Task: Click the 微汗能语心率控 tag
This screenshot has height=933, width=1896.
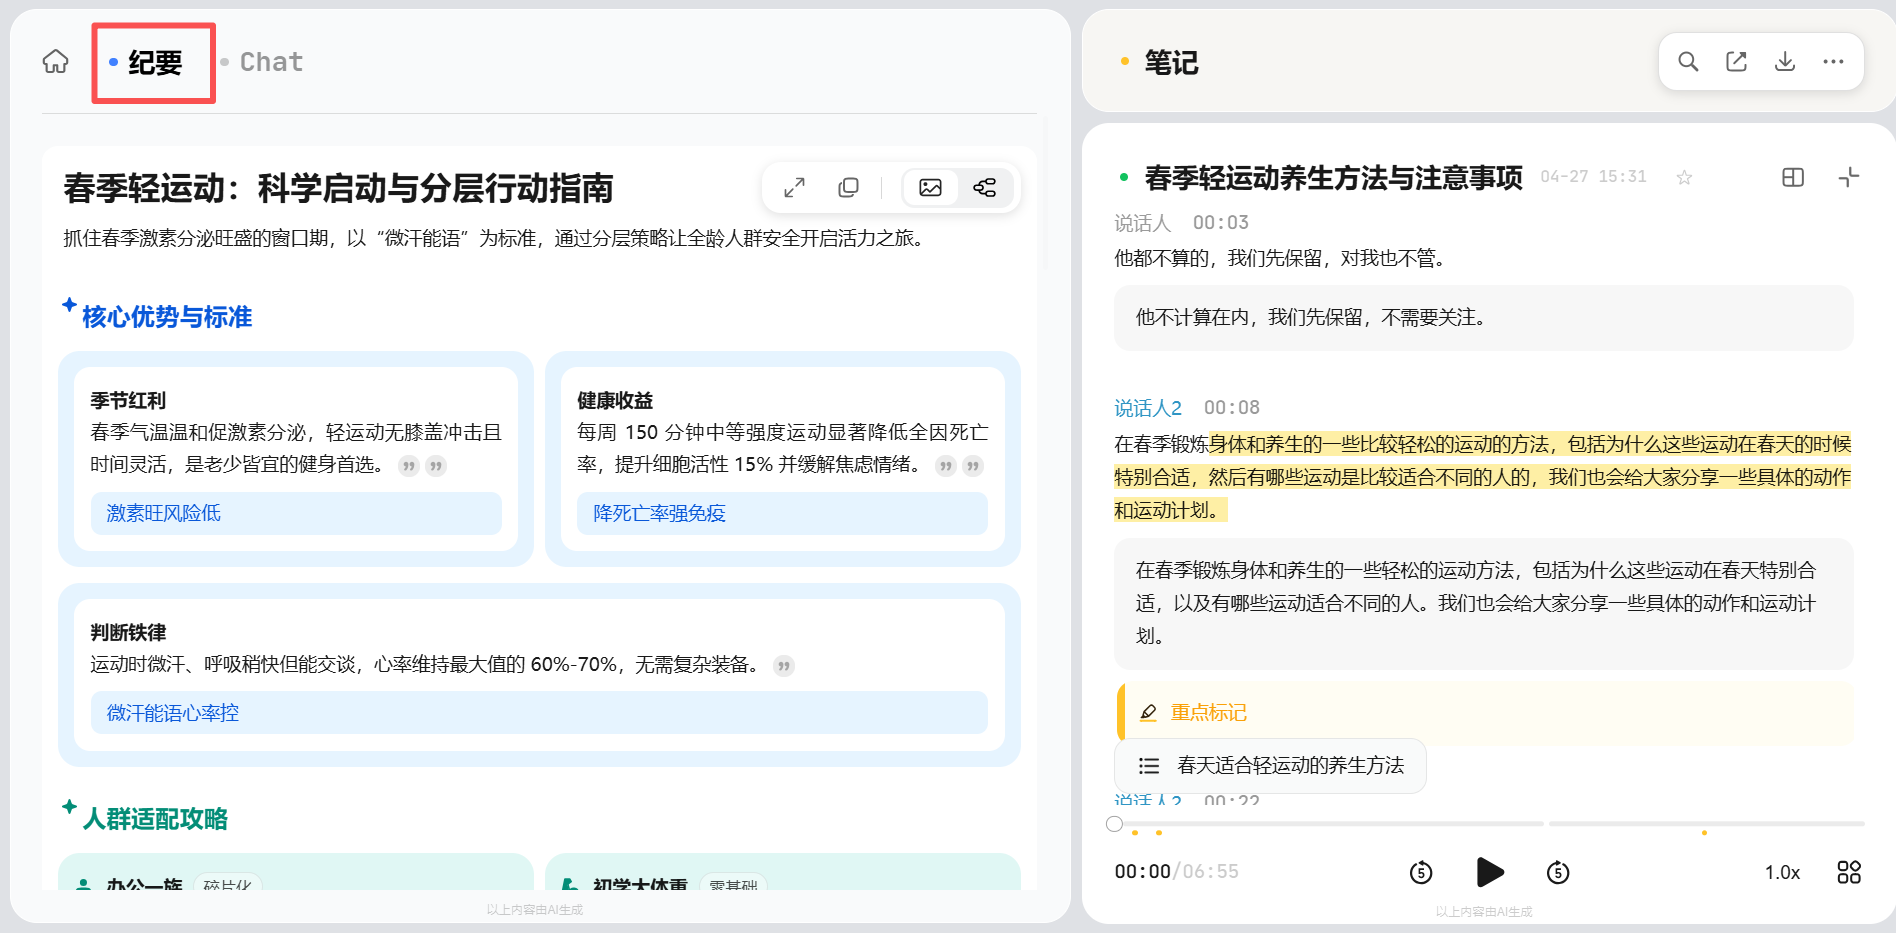Action: pyautogui.click(x=539, y=713)
